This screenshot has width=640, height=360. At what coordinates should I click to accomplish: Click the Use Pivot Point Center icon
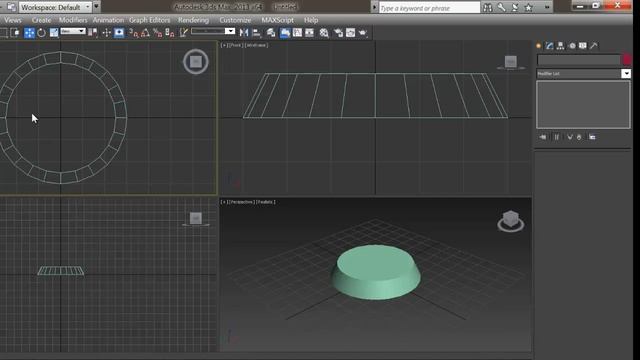tap(93, 33)
